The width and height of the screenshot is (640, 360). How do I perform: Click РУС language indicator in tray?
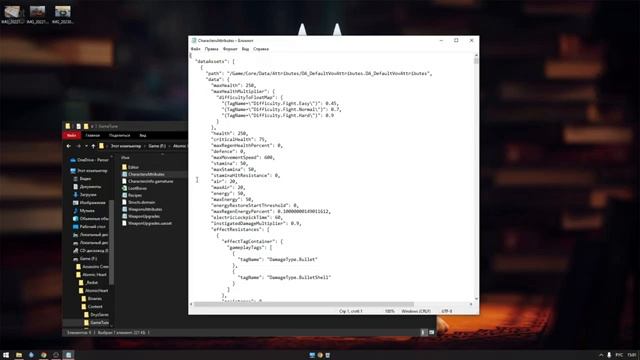[619, 355]
